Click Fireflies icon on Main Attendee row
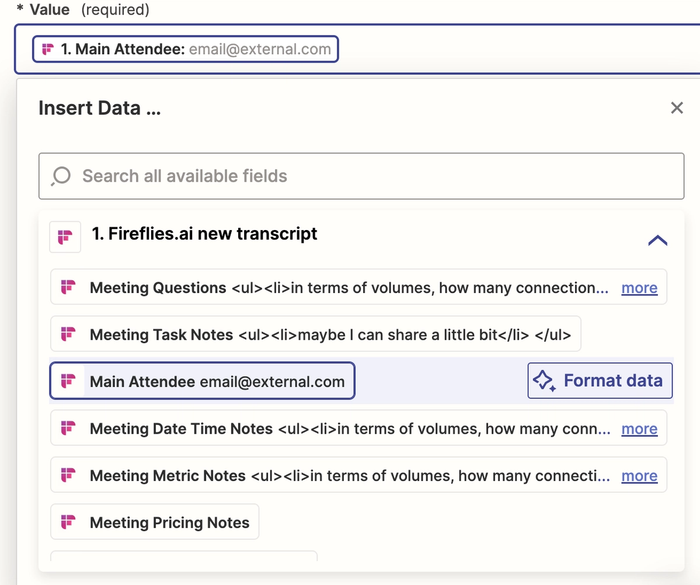The height and width of the screenshot is (585, 700). coord(68,381)
